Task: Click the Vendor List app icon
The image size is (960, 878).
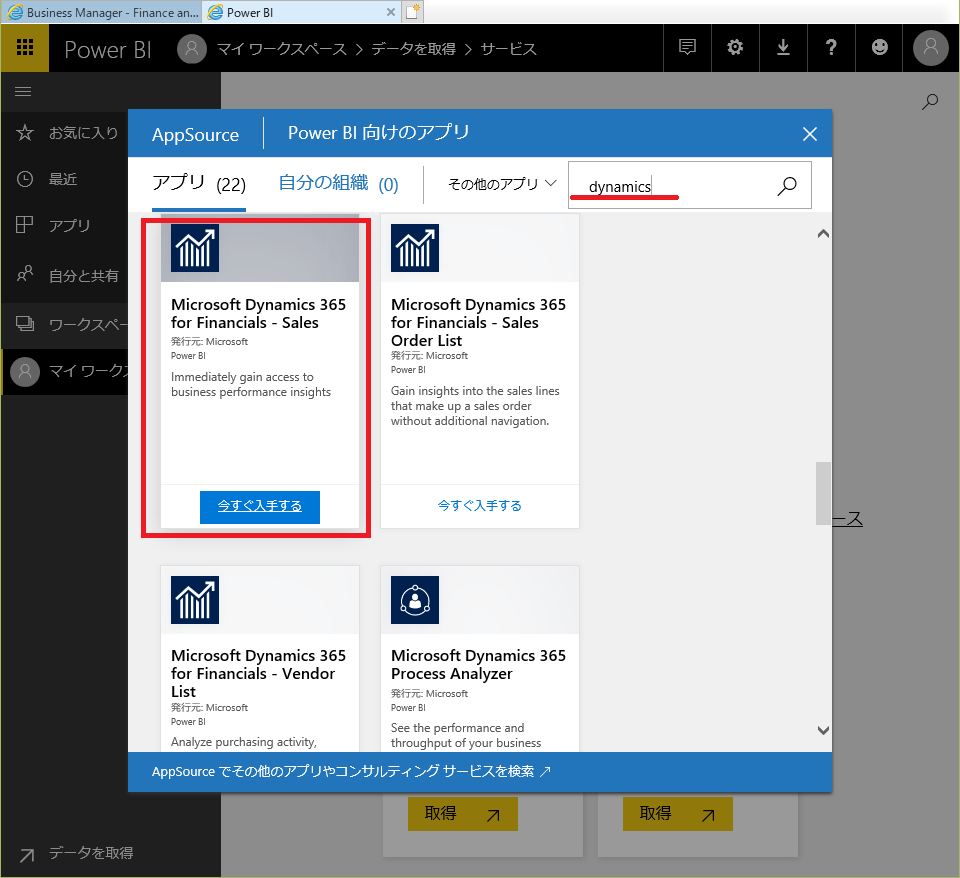Action: pos(195,600)
